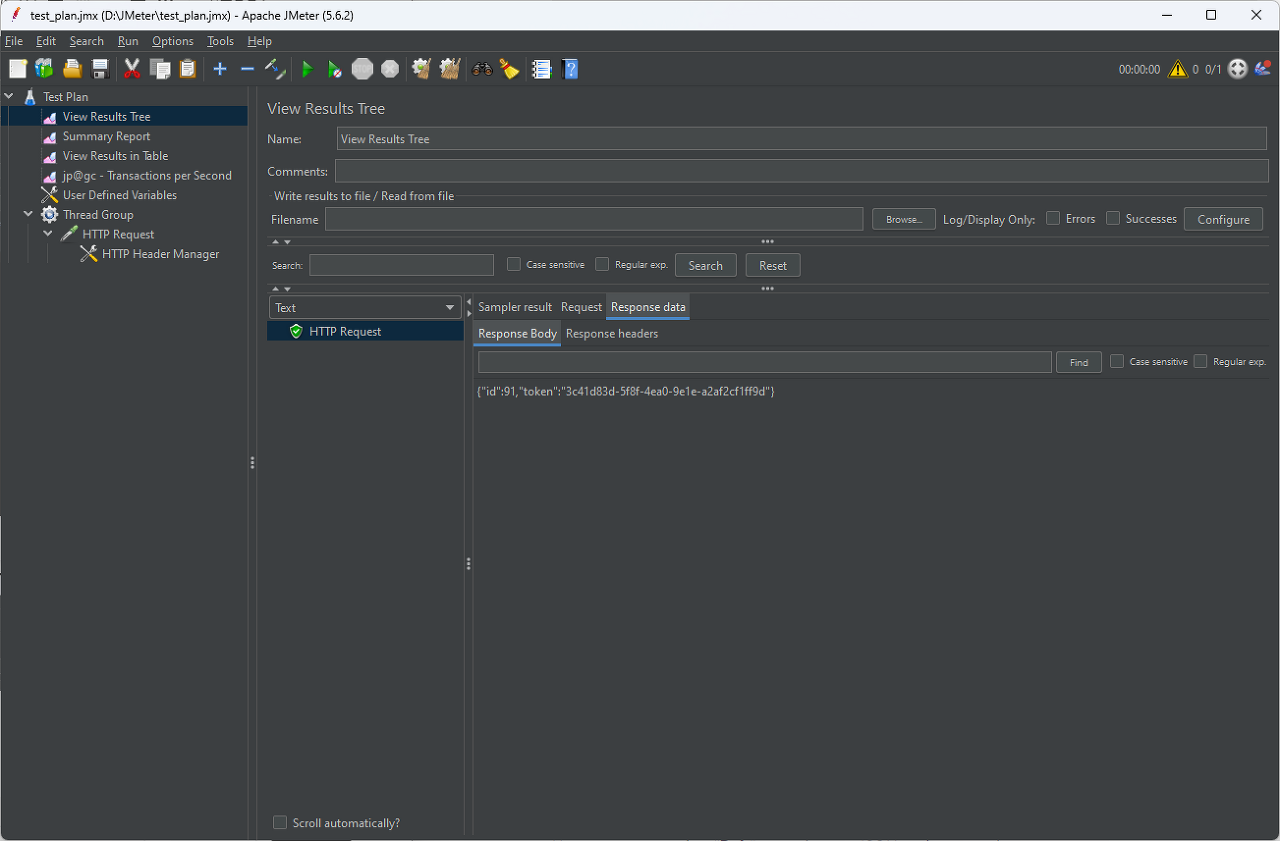Open the Tools menu
Viewport: 1280px width, 841px height.
pyautogui.click(x=221, y=41)
